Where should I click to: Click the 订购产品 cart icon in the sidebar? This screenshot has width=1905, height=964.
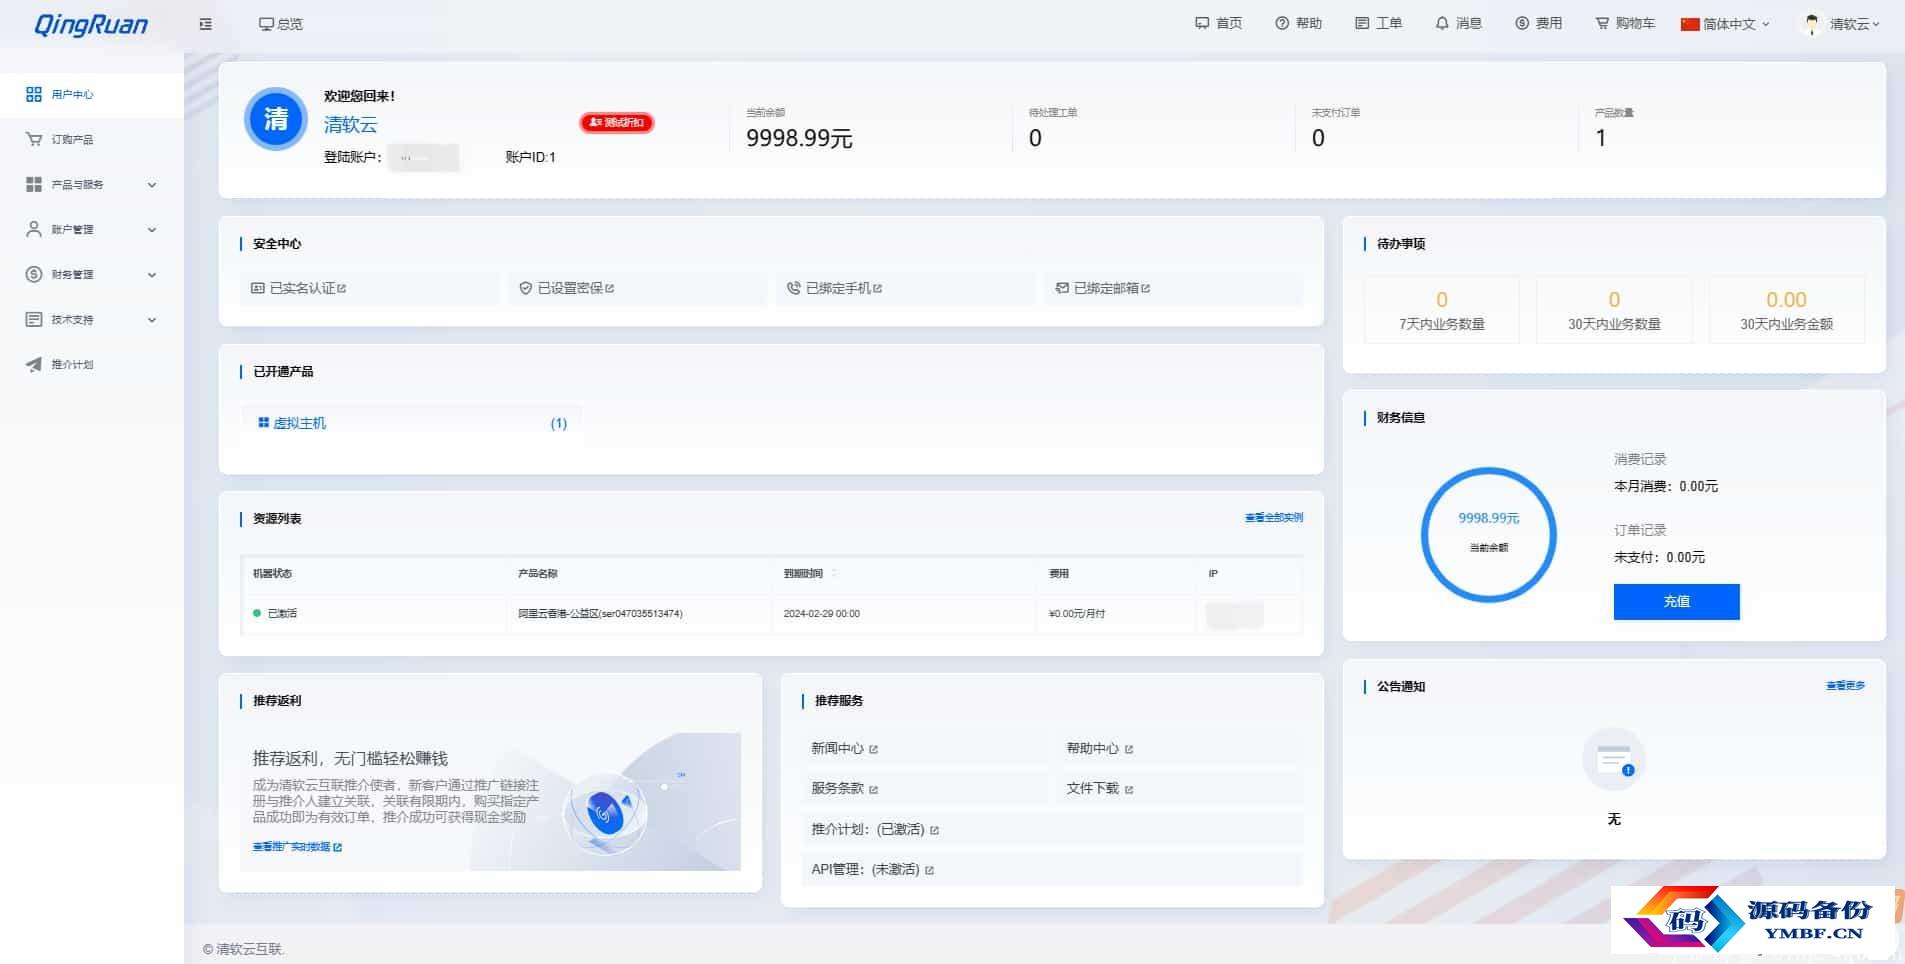[x=33, y=139]
